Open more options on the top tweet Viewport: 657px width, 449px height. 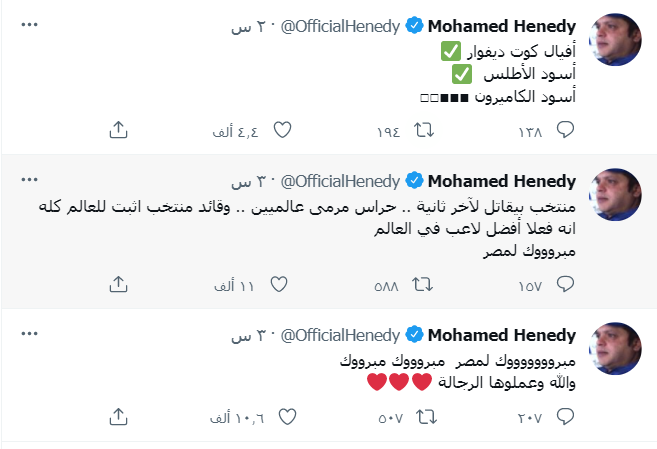(30, 23)
